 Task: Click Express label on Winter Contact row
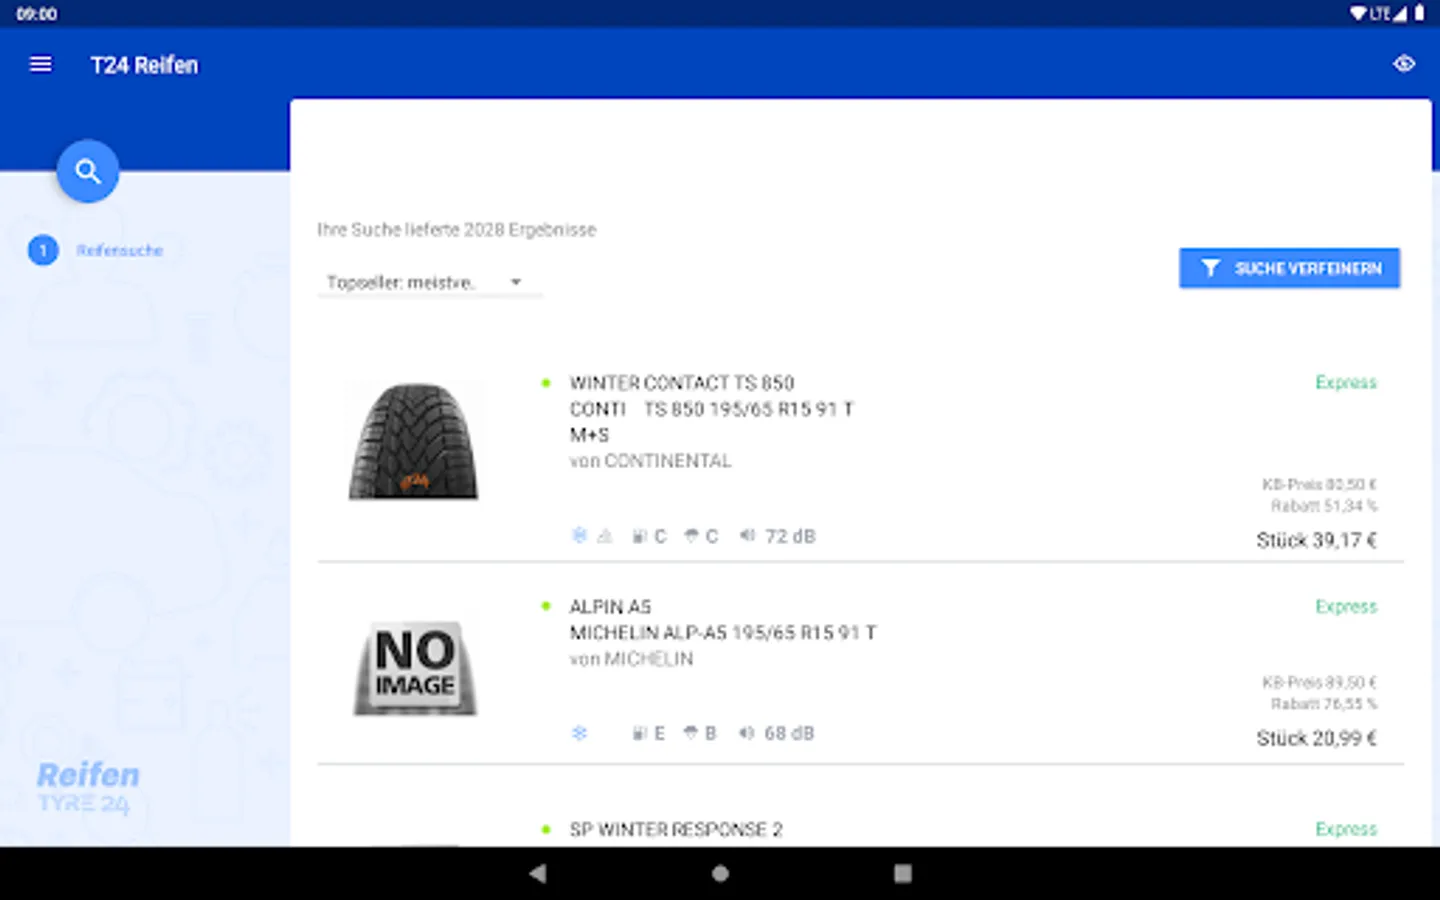(1346, 383)
